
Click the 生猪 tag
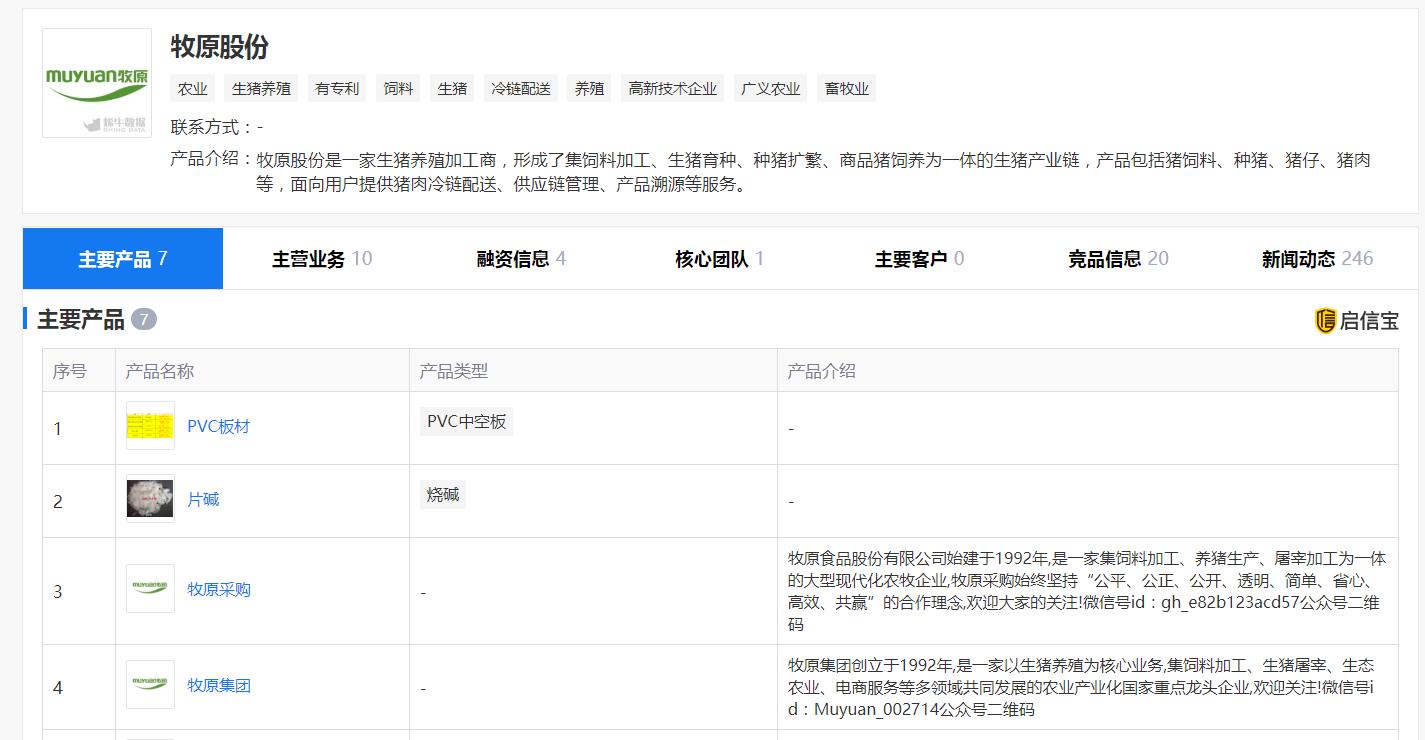(453, 89)
